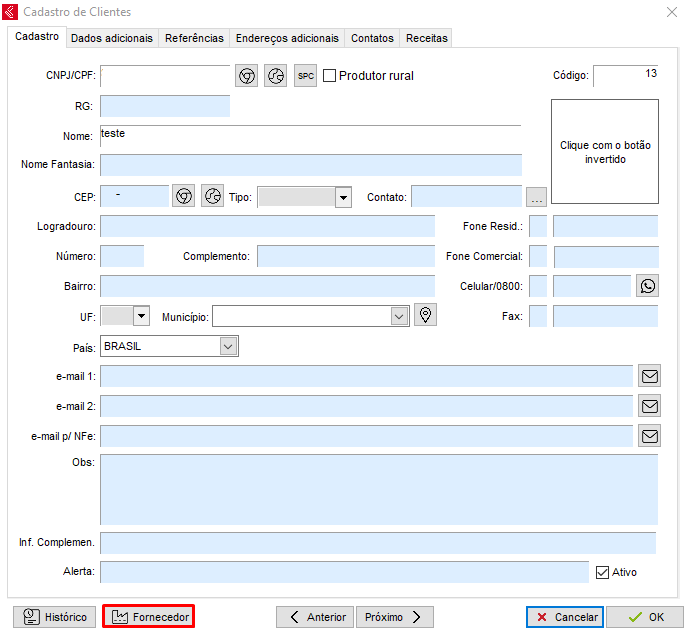Click the Código field showing 13
686x631 pixels.
coord(626,76)
